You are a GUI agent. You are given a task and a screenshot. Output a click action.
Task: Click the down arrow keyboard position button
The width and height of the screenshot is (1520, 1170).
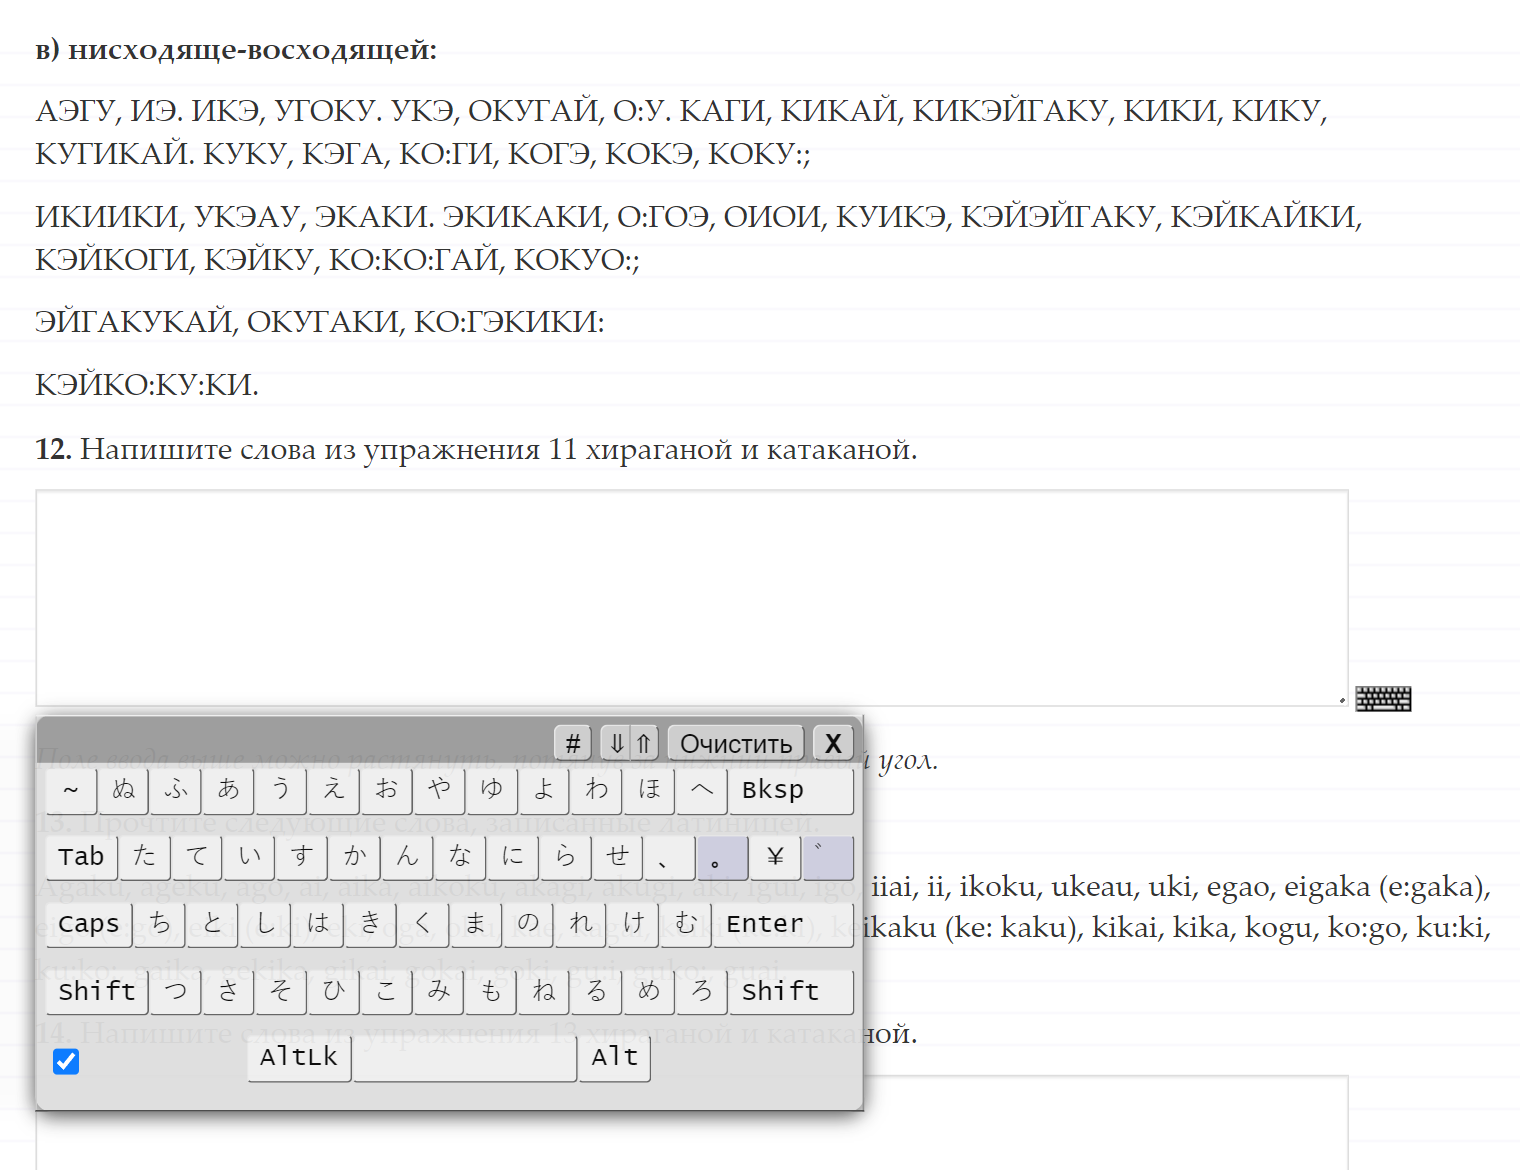[616, 743]
